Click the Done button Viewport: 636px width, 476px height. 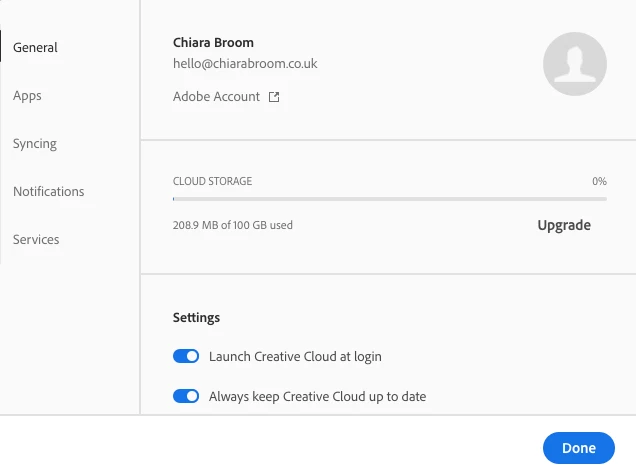click(x=579, y=448)
